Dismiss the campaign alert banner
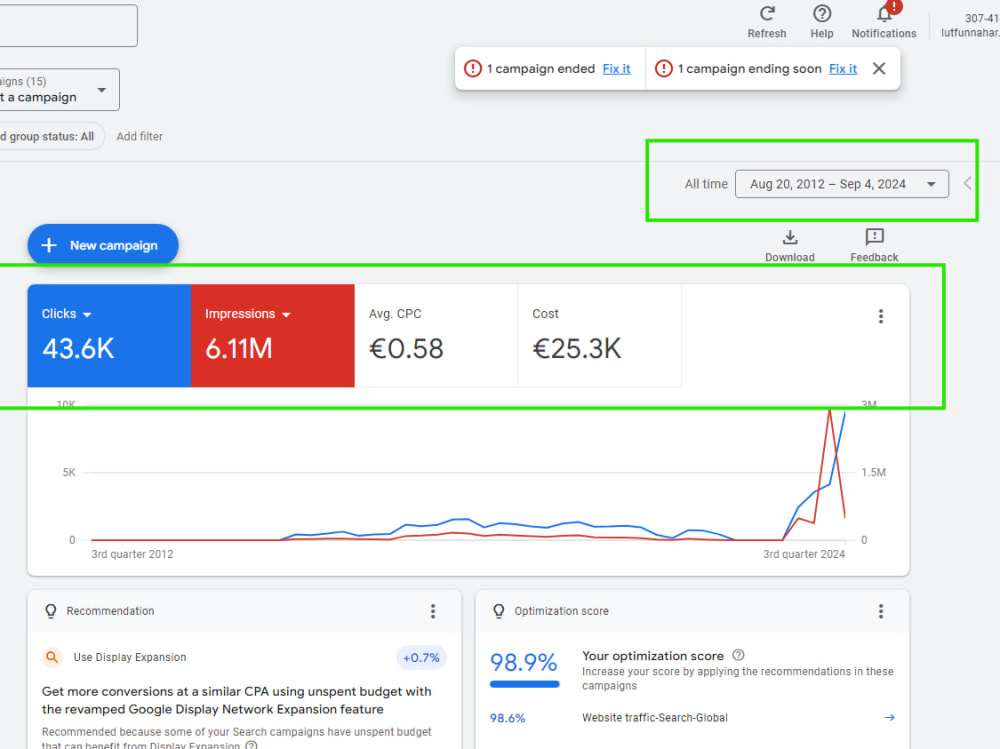Image resolution: width=1000 pixels, height=749 pixels. click(879, 68)
